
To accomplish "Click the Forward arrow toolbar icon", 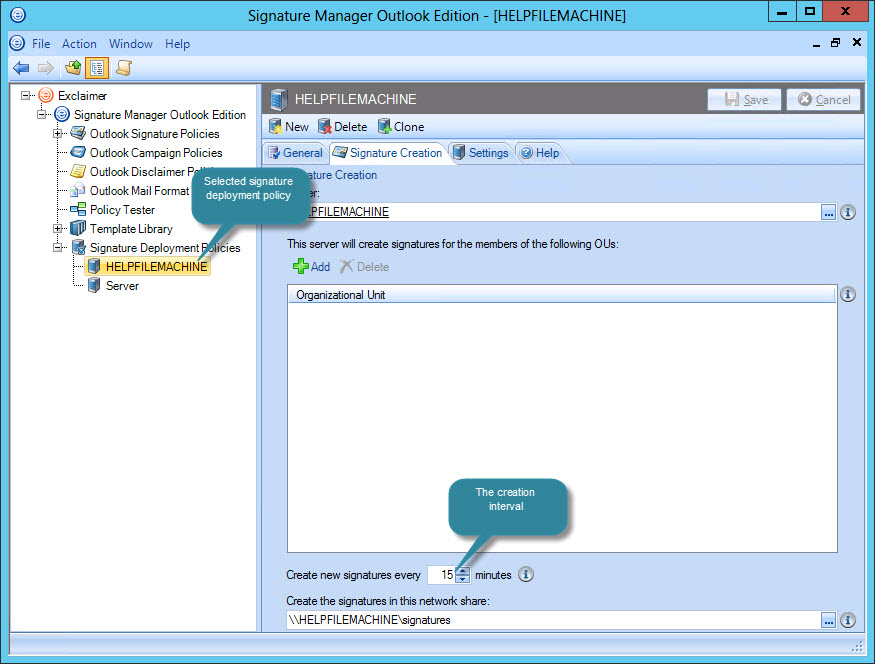I will pos(46,68).
